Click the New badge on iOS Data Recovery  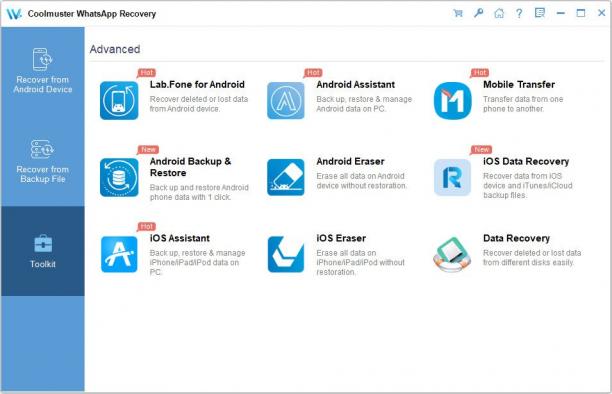point(481,150)
